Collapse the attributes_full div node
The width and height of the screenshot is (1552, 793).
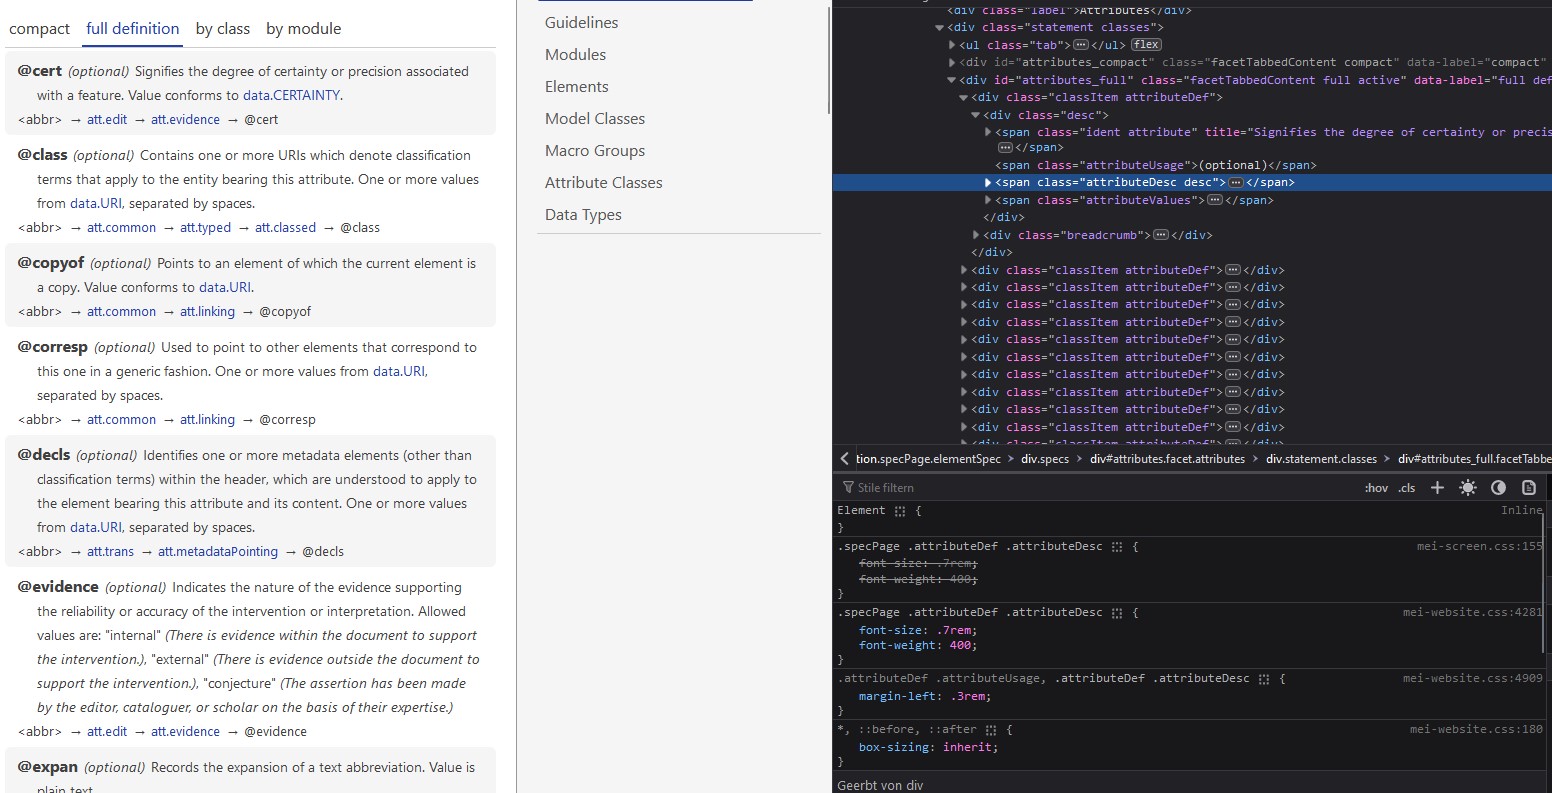pos(952,80)
